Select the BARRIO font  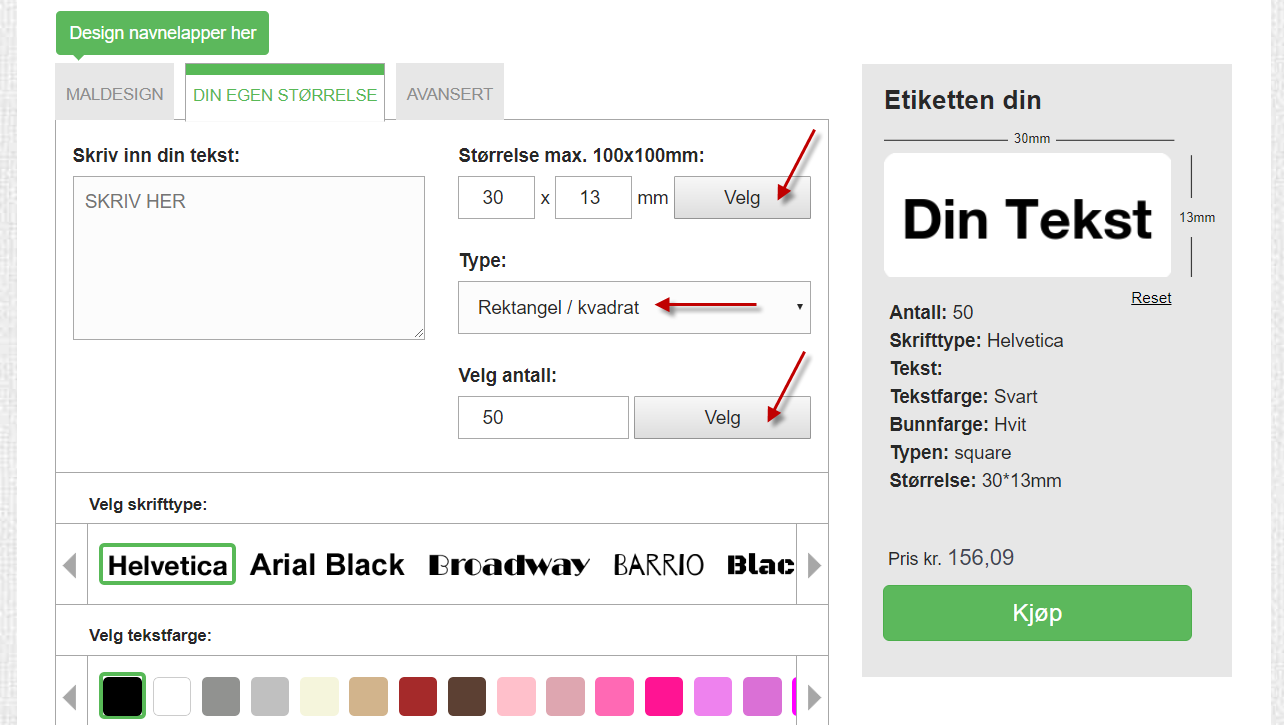[659, 565]
